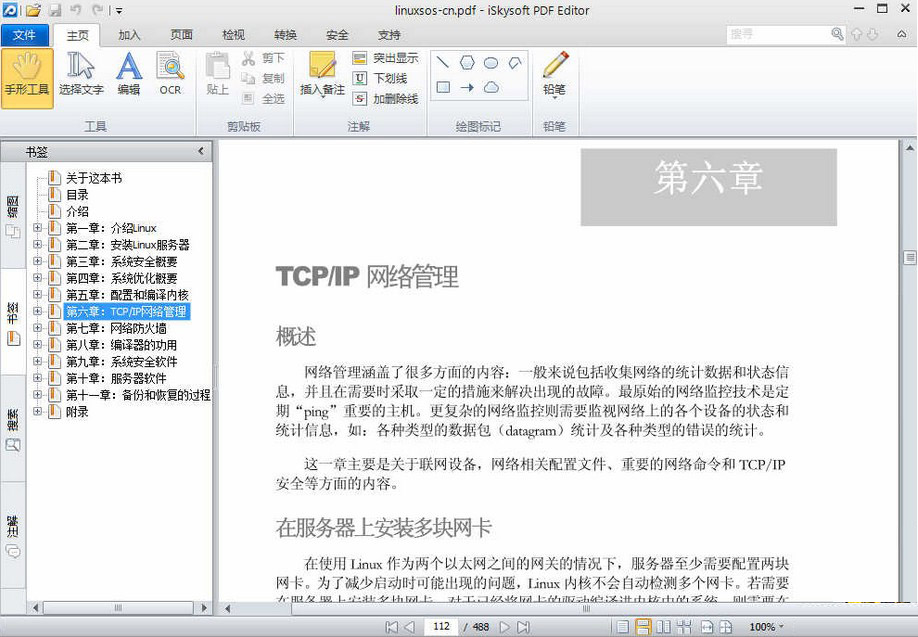Expand the 第一章：介绍Linux bookmark
The image size is (918, 637).
click(x=37, y=228)
